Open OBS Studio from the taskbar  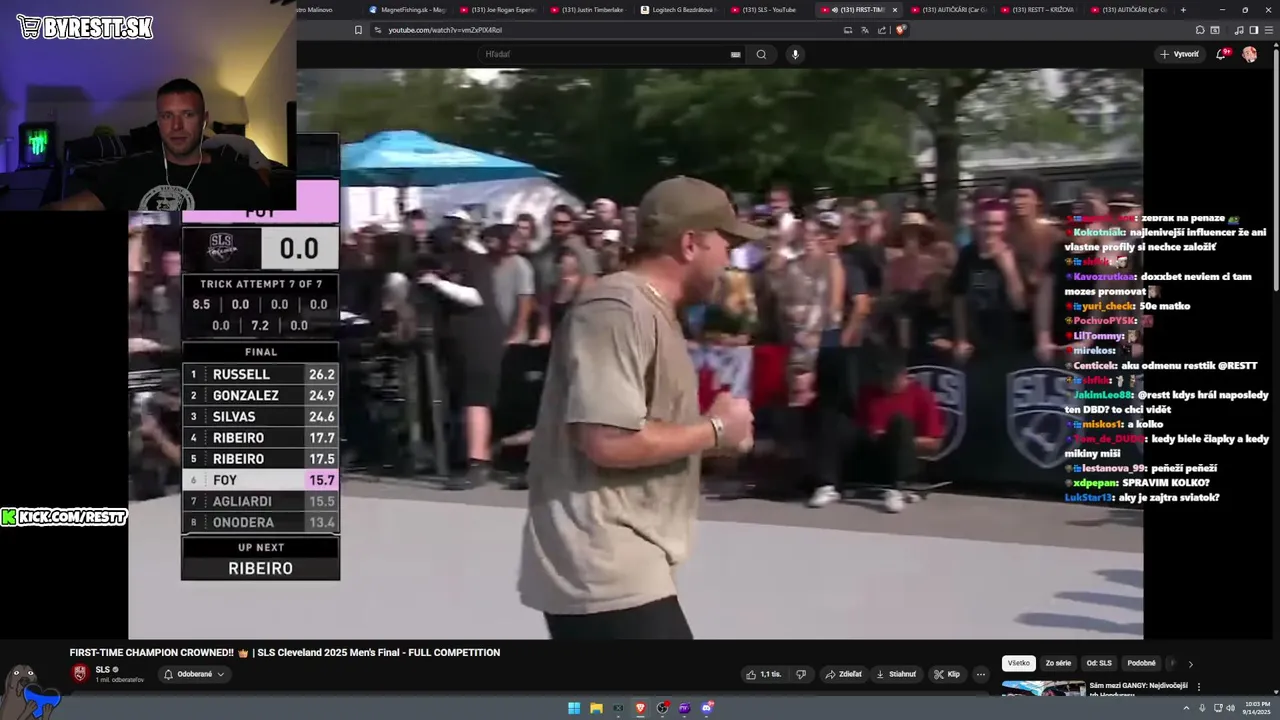click(663, 708)
